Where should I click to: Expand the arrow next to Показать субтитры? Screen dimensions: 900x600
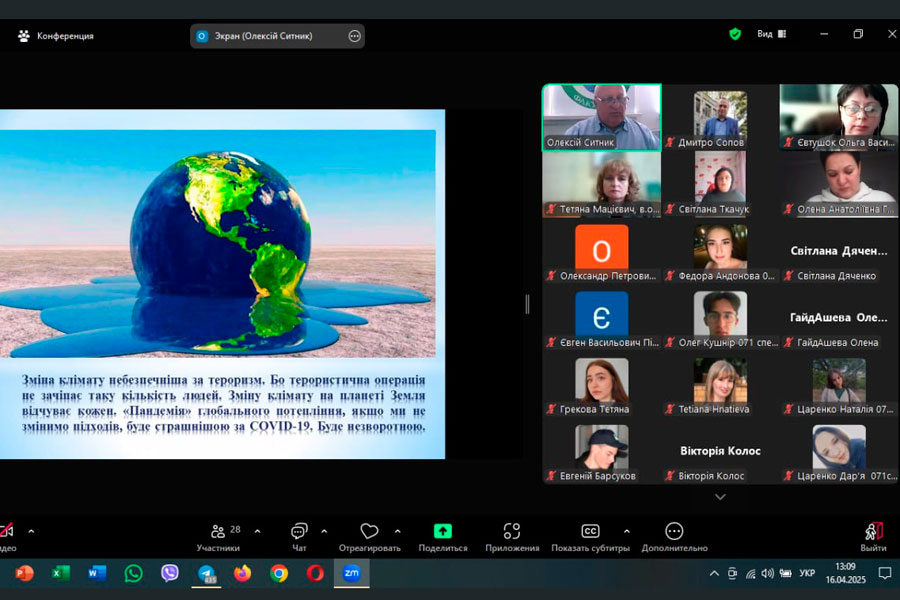pos(626,531)
